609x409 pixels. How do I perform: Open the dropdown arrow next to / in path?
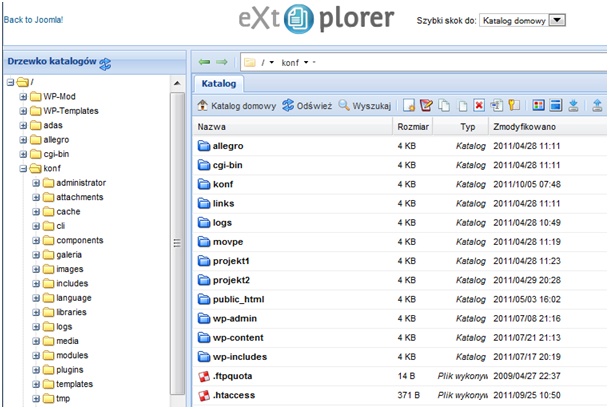[x=271, y=62]
